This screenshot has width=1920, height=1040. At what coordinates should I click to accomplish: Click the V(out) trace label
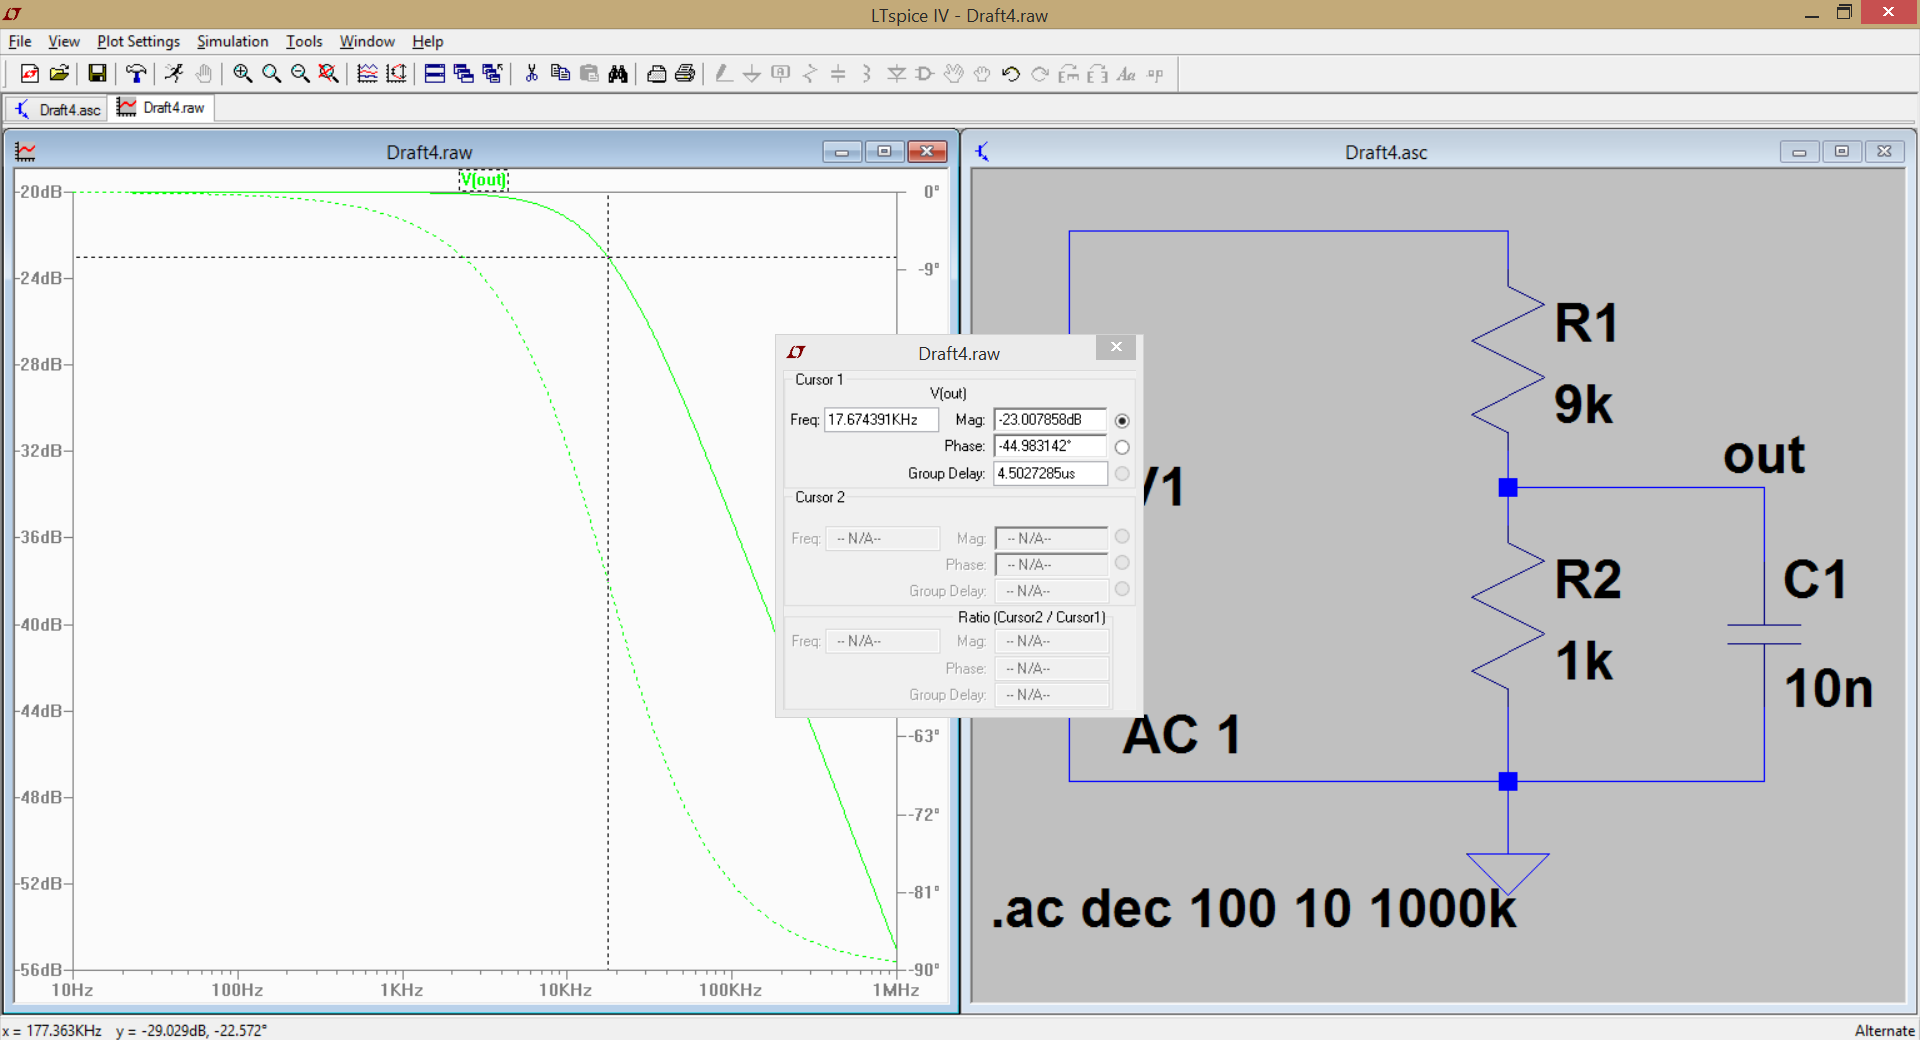click(x=483, y=180)
